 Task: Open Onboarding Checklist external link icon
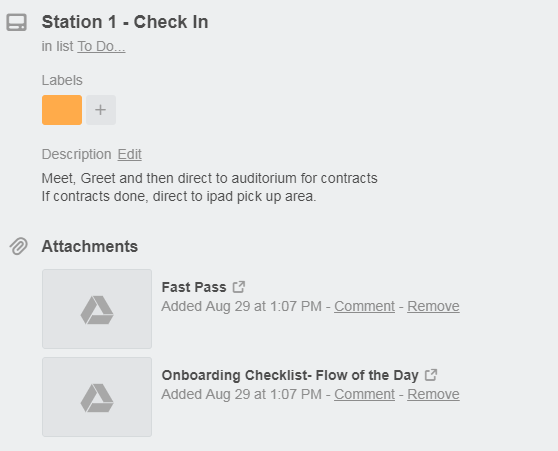point(431,375)
